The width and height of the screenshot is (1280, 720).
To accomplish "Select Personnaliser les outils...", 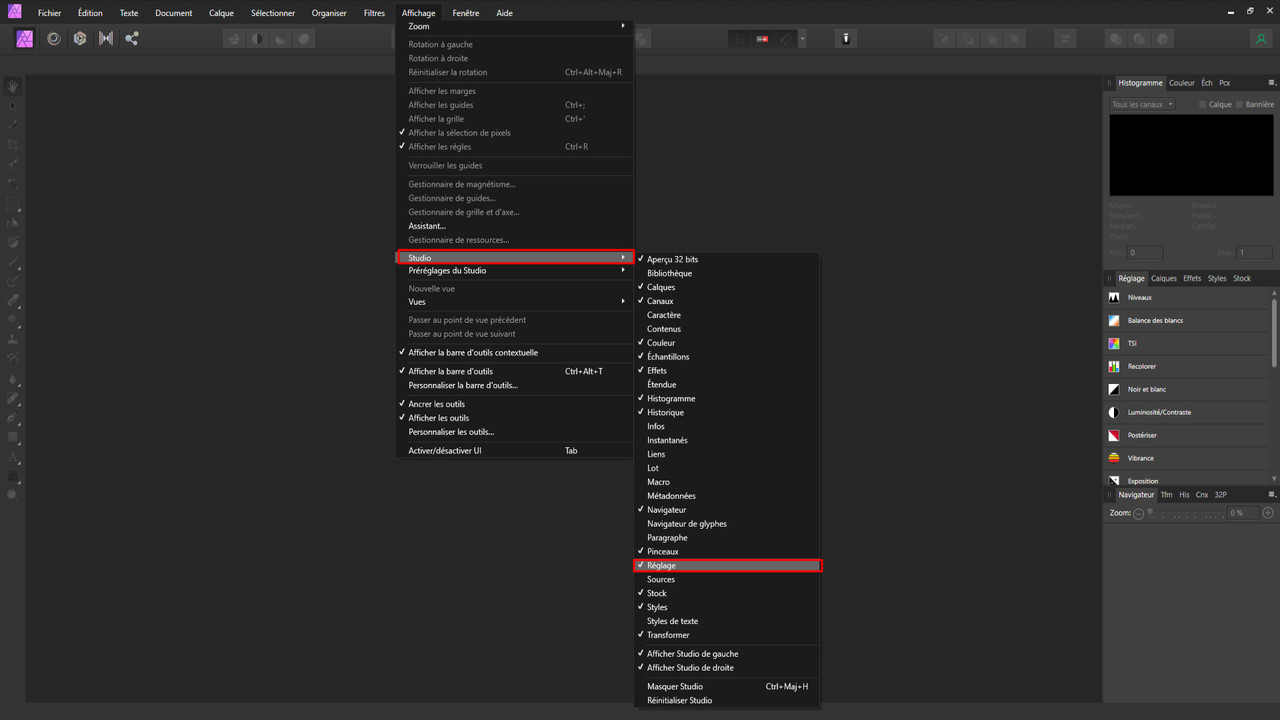I will tap(514, 432).
